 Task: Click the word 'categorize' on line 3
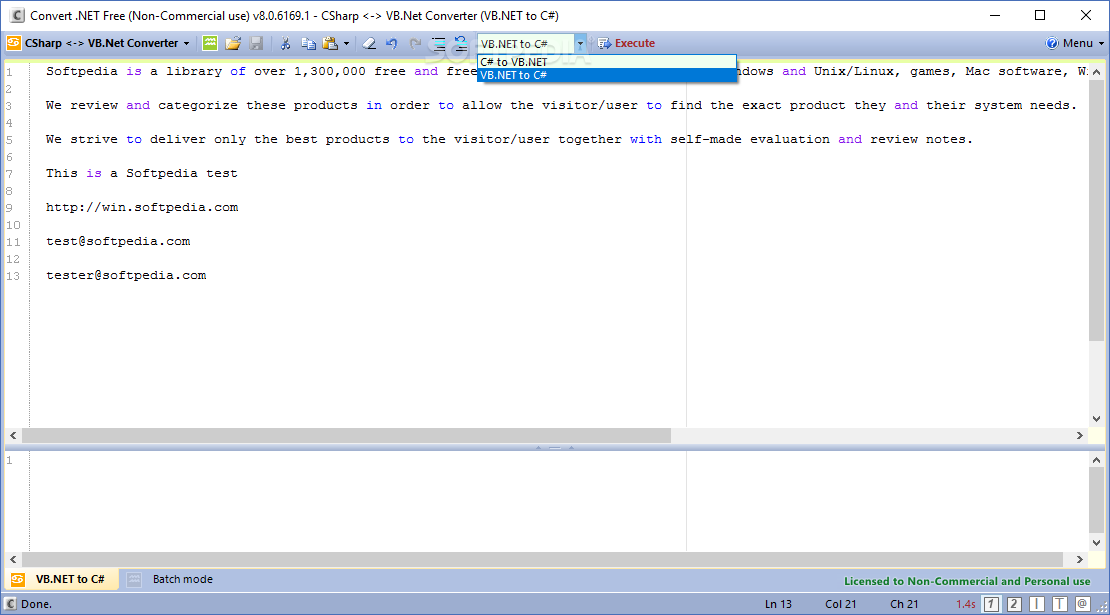pos(198,105)
